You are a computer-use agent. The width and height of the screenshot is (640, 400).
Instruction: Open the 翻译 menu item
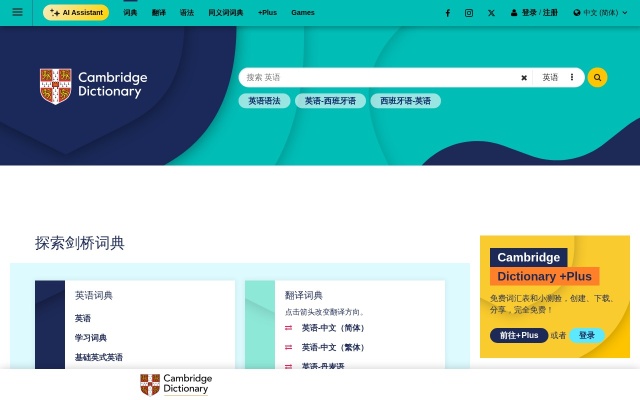click(x=159, y=13)
